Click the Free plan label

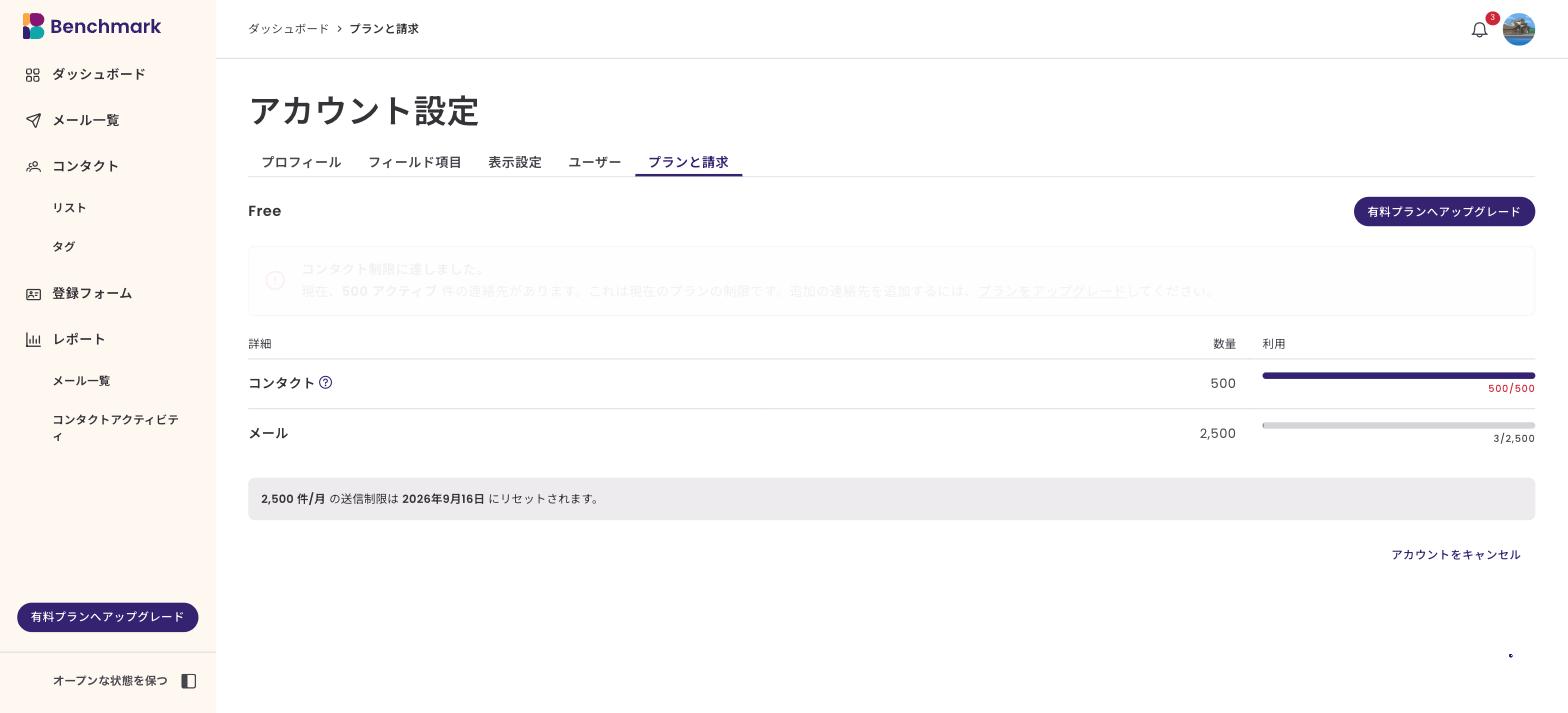(265, 211)
